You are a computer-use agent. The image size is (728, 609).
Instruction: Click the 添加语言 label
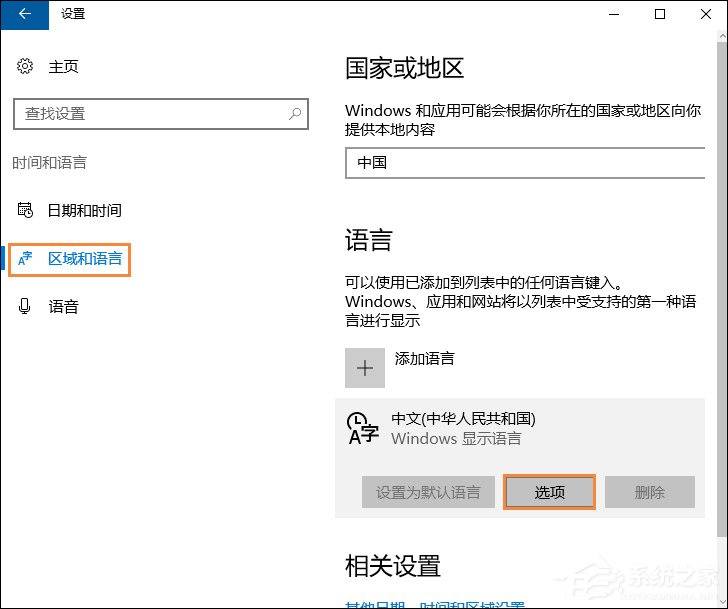click(424, 358)
